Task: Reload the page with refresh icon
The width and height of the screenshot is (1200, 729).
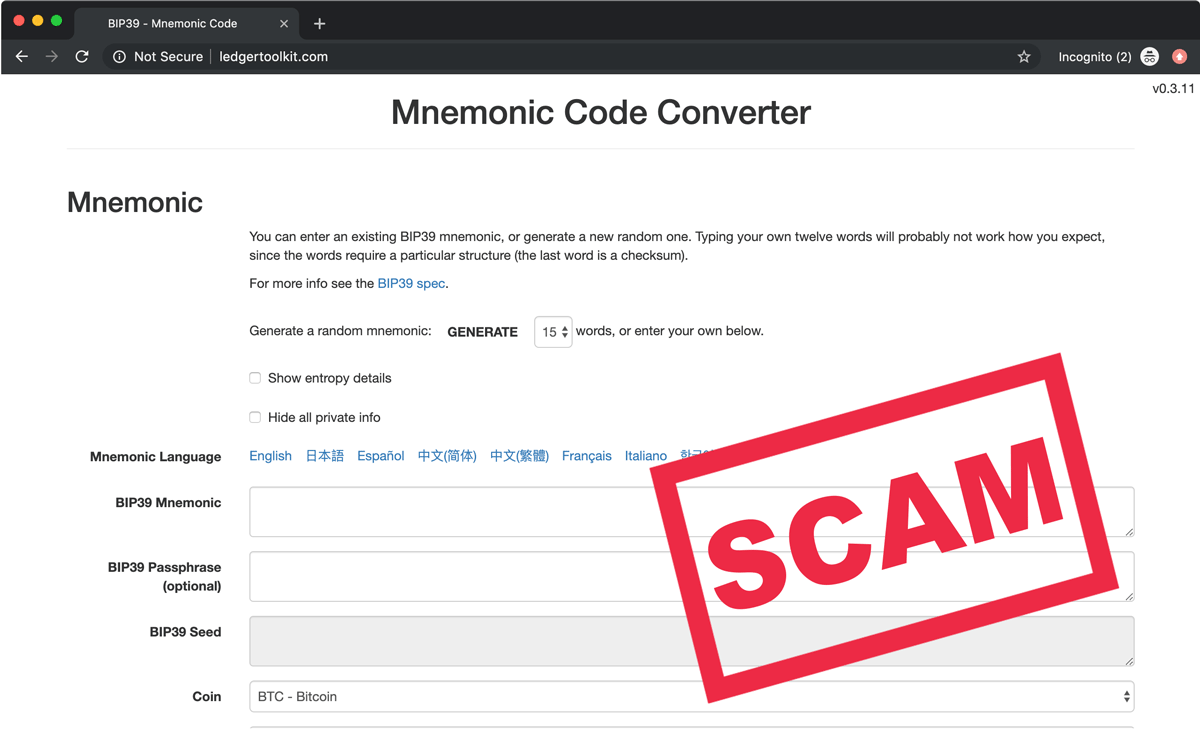Action: point(82,57)
